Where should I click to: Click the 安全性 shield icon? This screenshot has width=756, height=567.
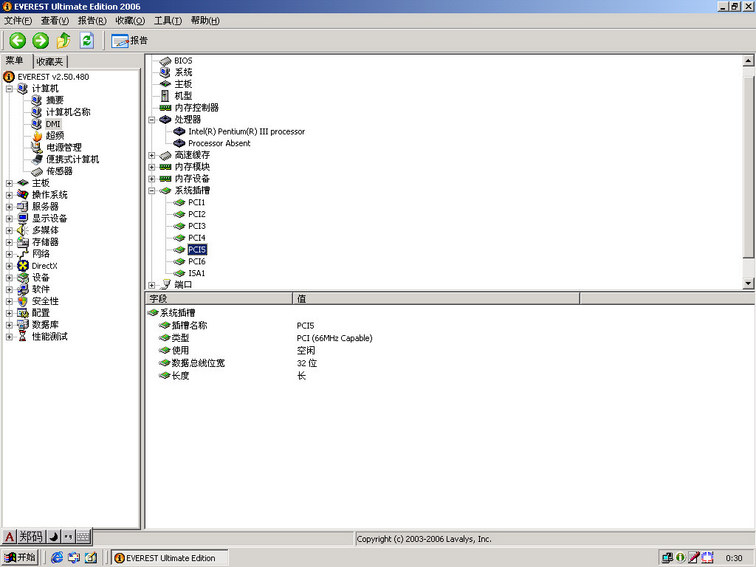click(23, 301)
